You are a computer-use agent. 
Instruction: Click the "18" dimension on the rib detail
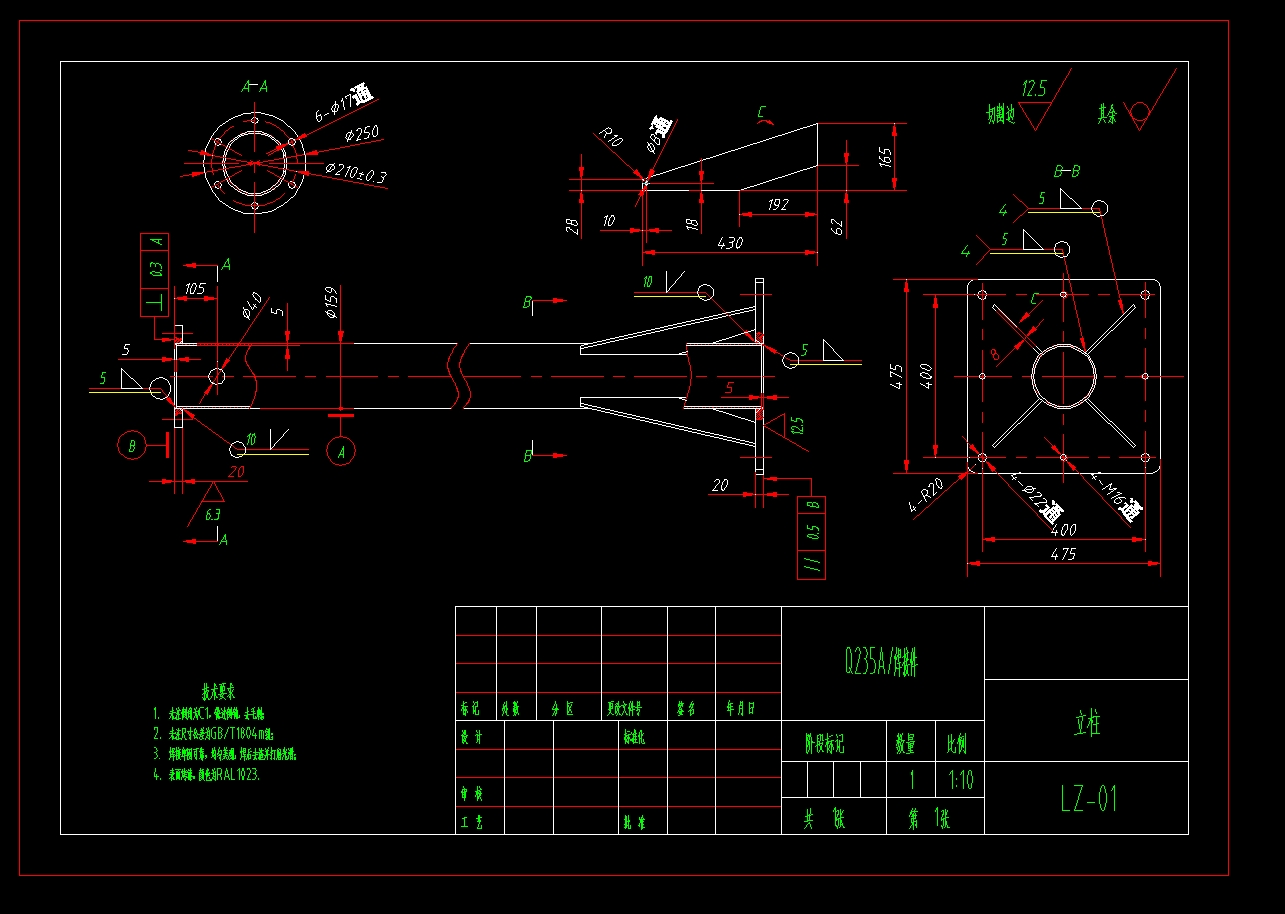coord(693,225)
